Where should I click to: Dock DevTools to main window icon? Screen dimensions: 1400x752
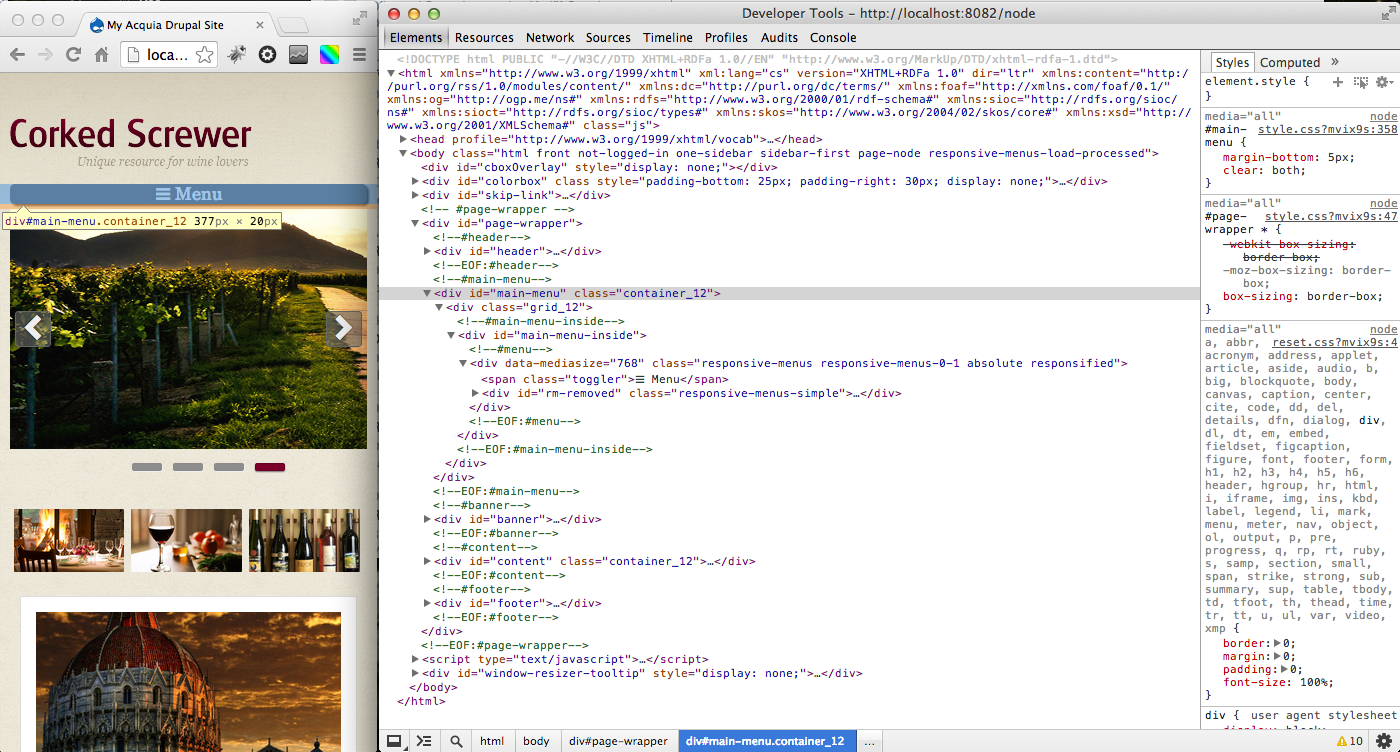[394, 741]
